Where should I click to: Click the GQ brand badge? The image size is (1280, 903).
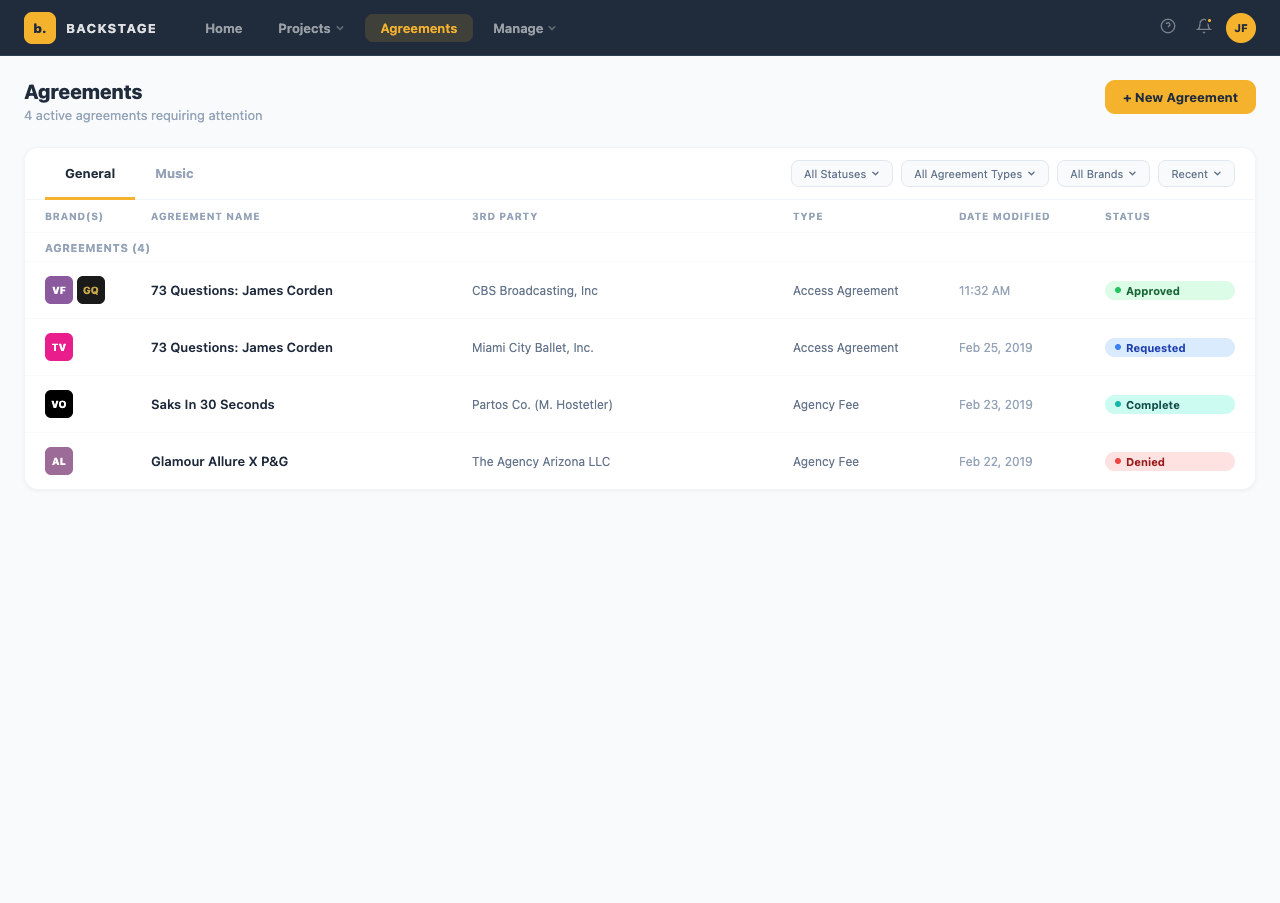coord(91,290)
